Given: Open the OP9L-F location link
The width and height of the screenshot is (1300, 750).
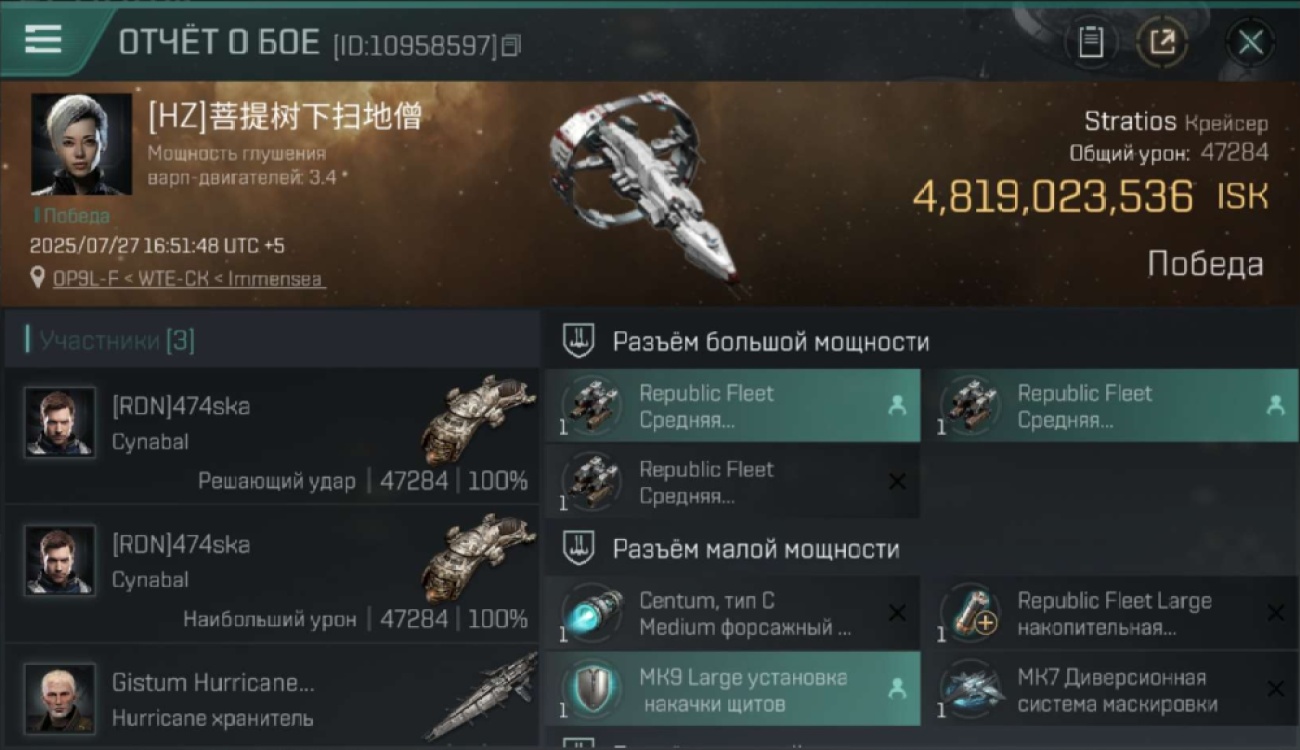Looking at the screenshot, I should click(x=188, y=279).
